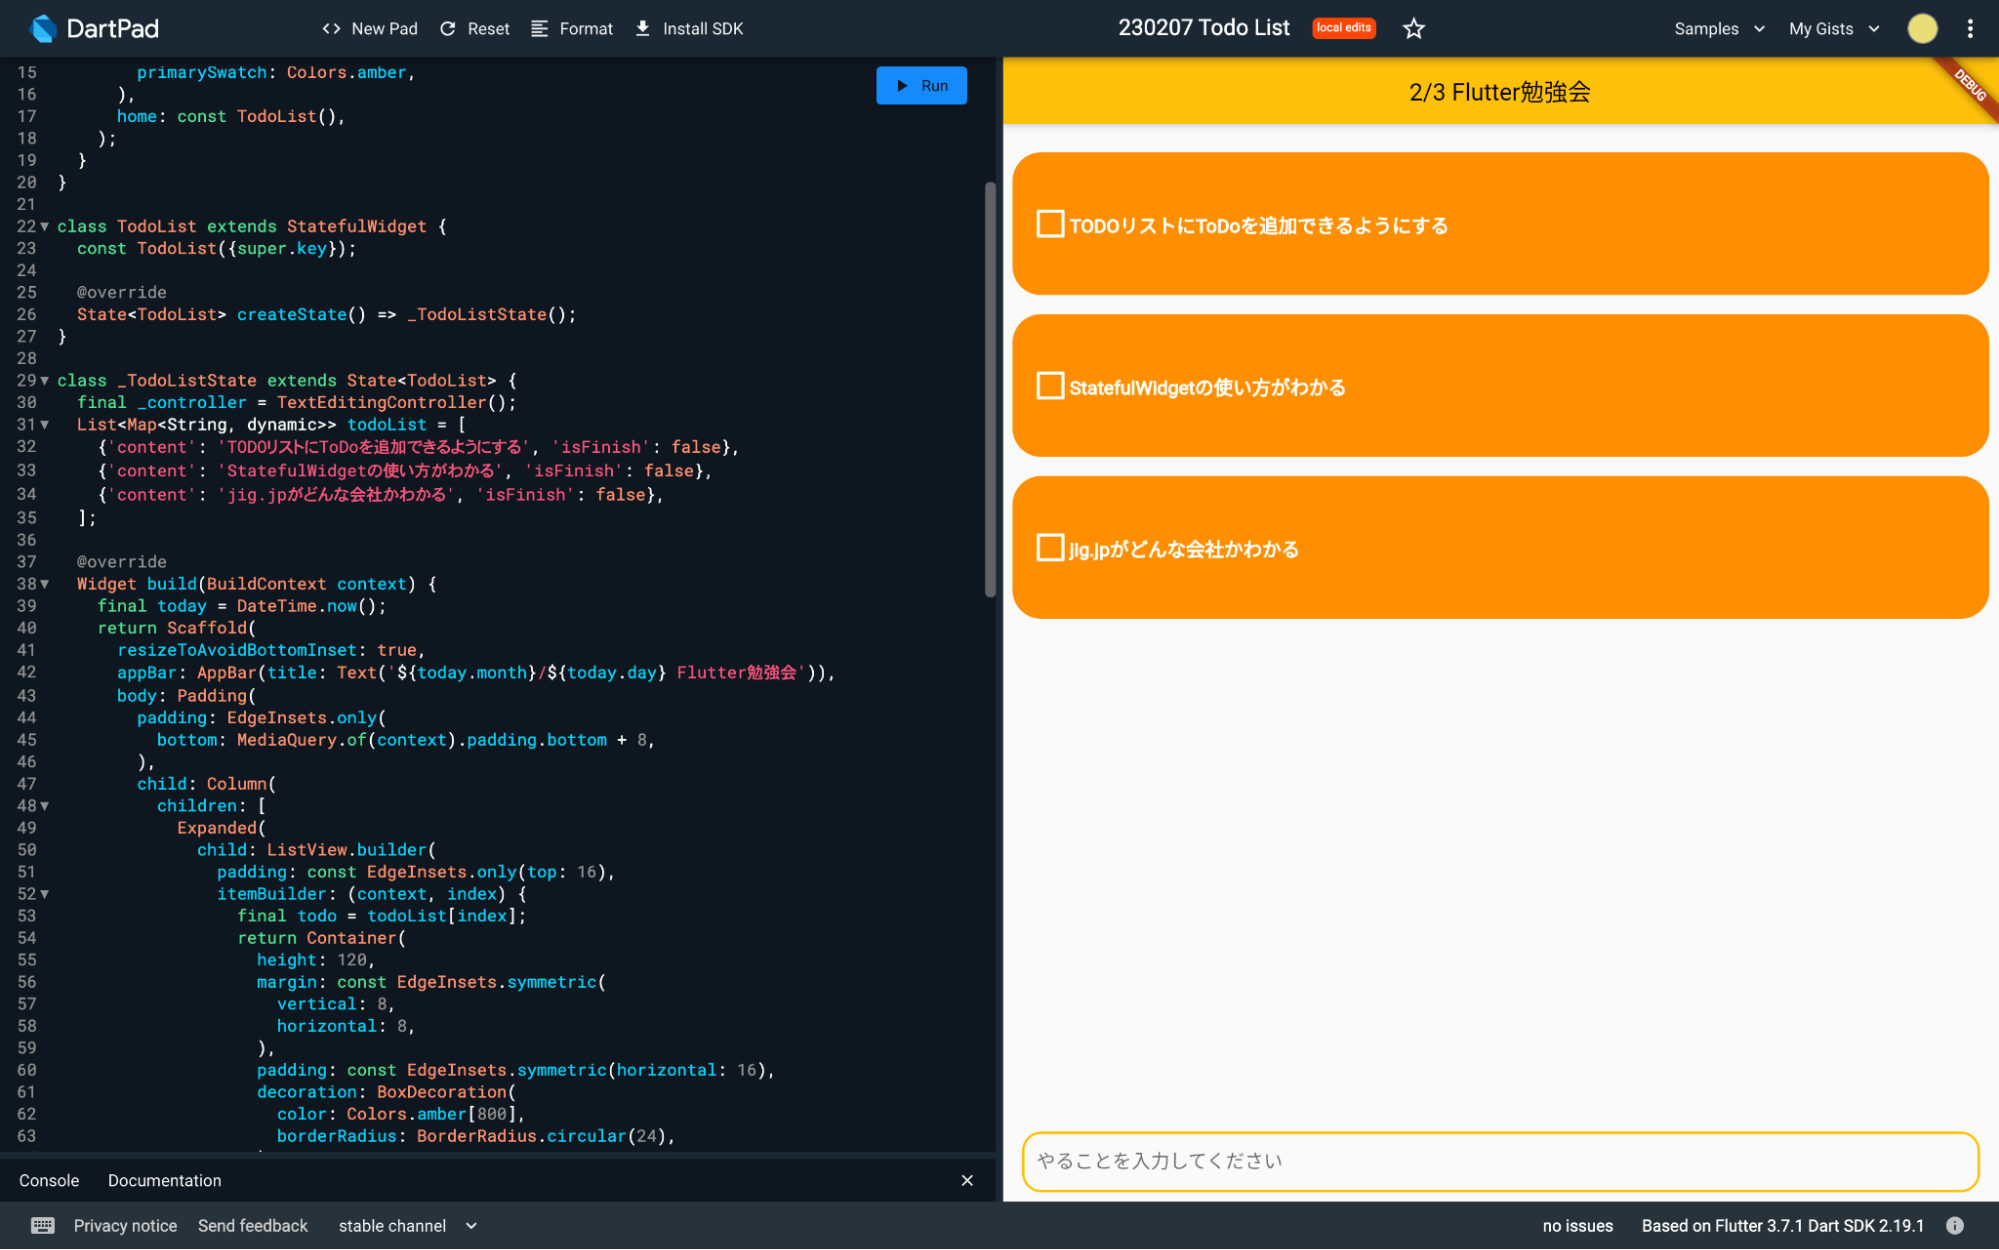Click the DEBUG banner ribbon
Image resolution: width=1999 pixels, height=1250 pixels.
point(1968,85)
